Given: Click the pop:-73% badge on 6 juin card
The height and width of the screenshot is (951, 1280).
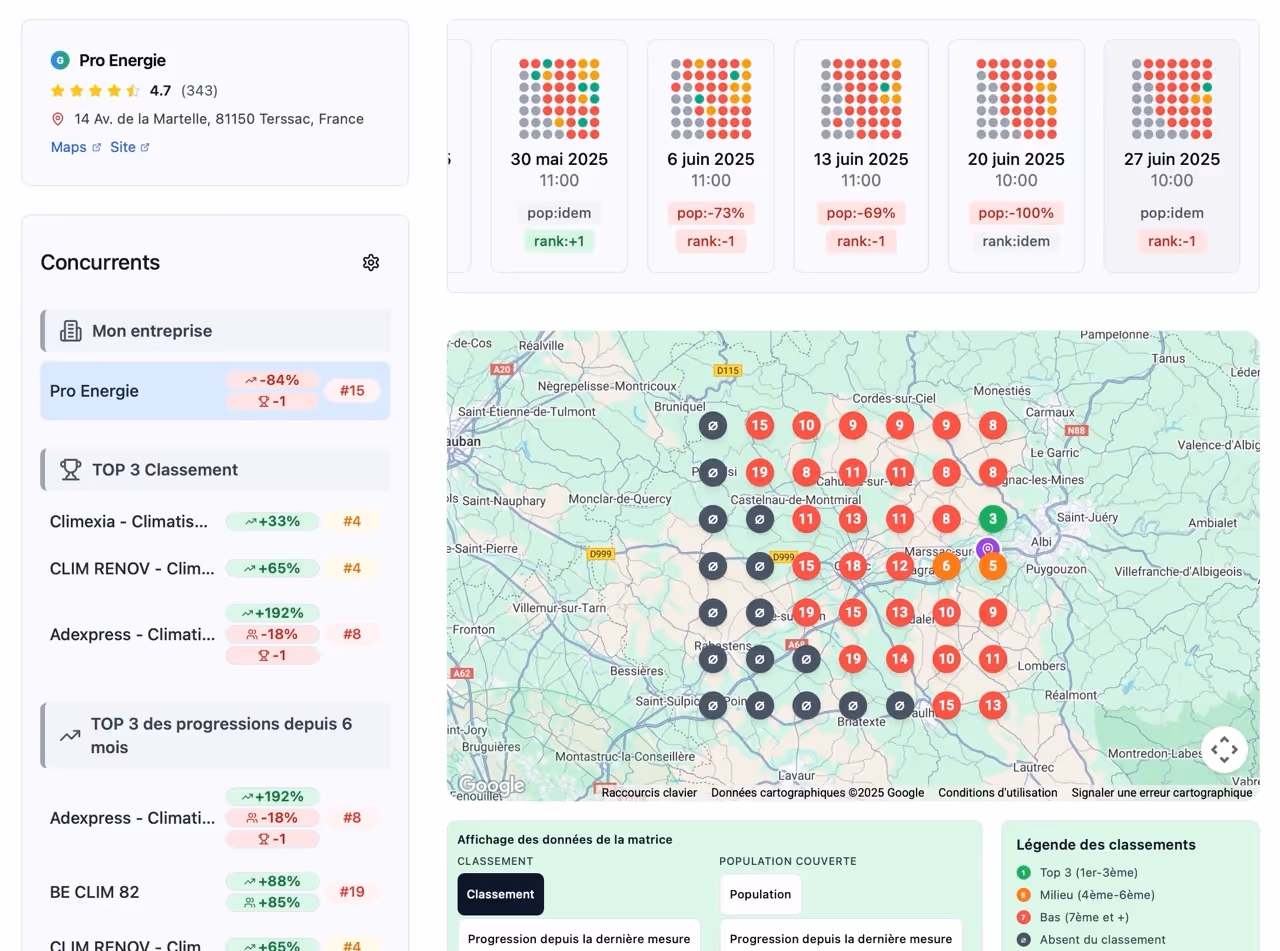Looking at the screenshot, I should [x=711, y=213].
